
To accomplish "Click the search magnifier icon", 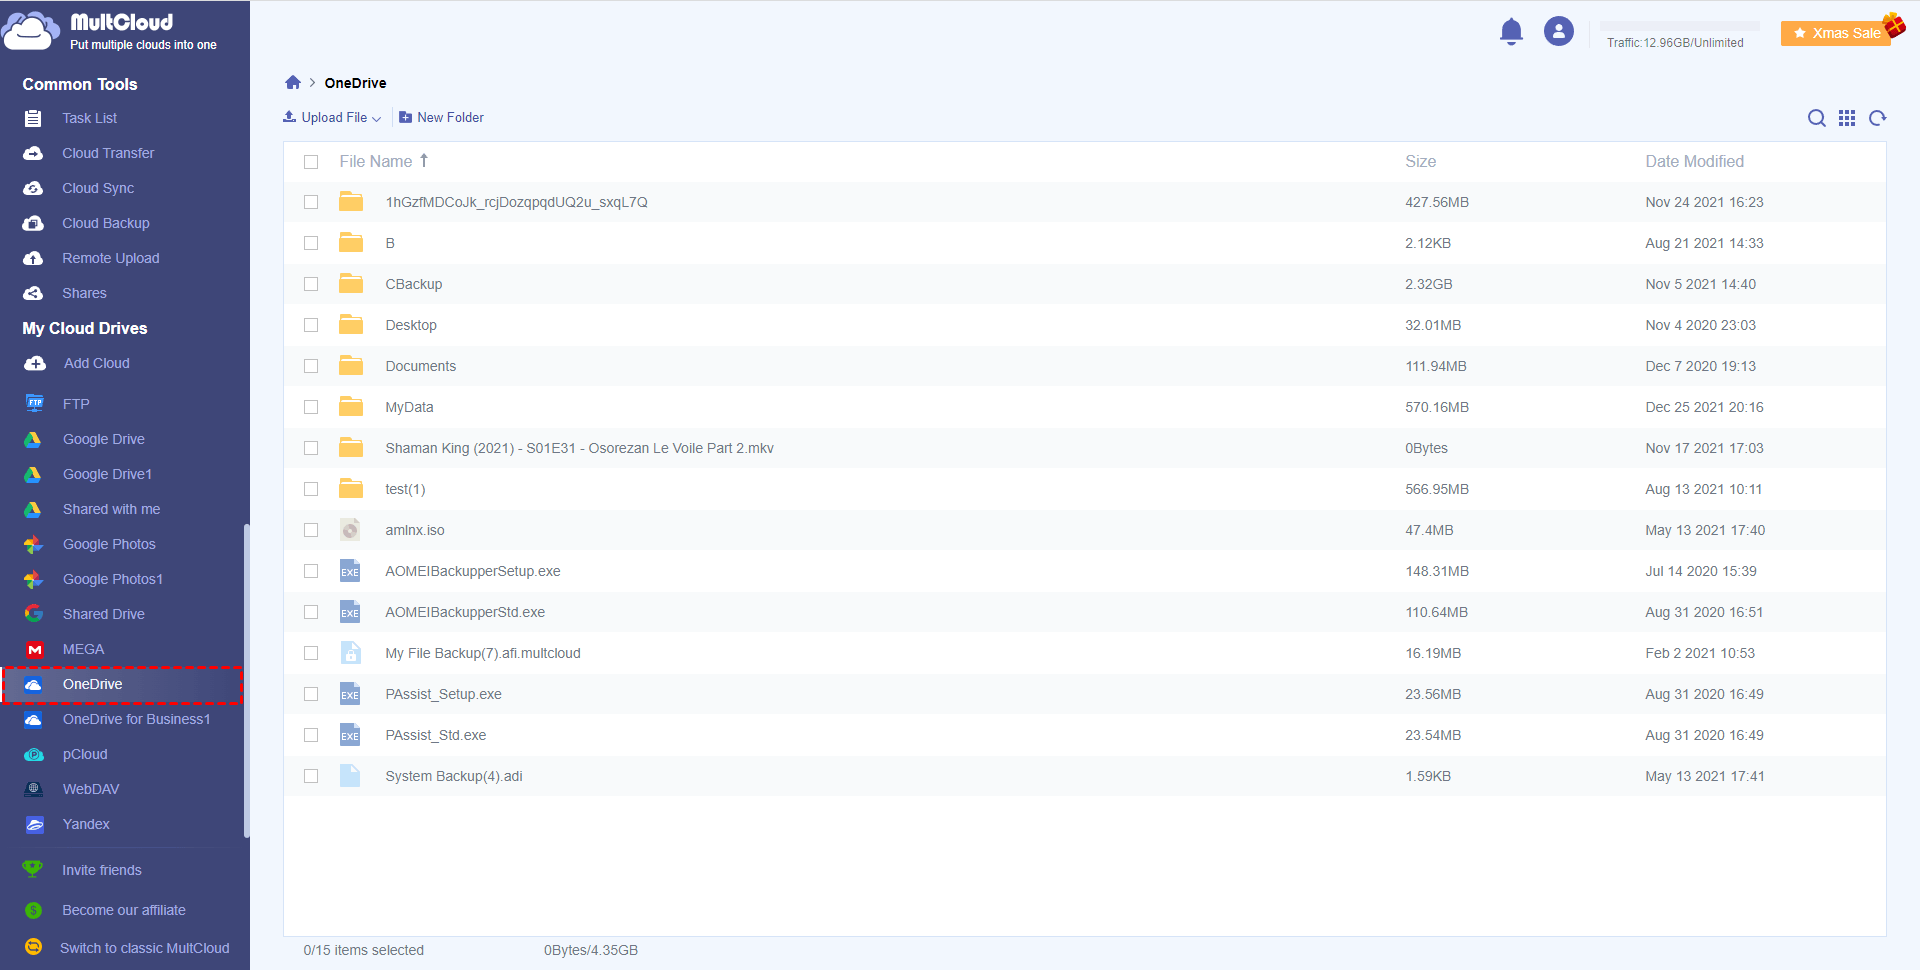I will [1816, 118].
